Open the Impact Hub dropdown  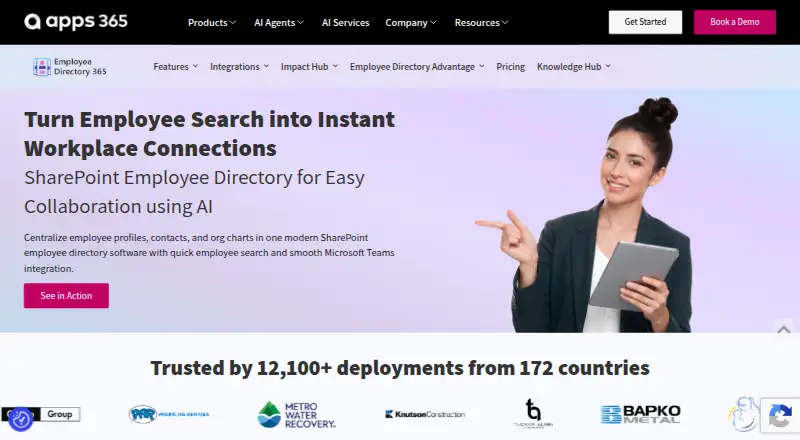pos(309,66)
